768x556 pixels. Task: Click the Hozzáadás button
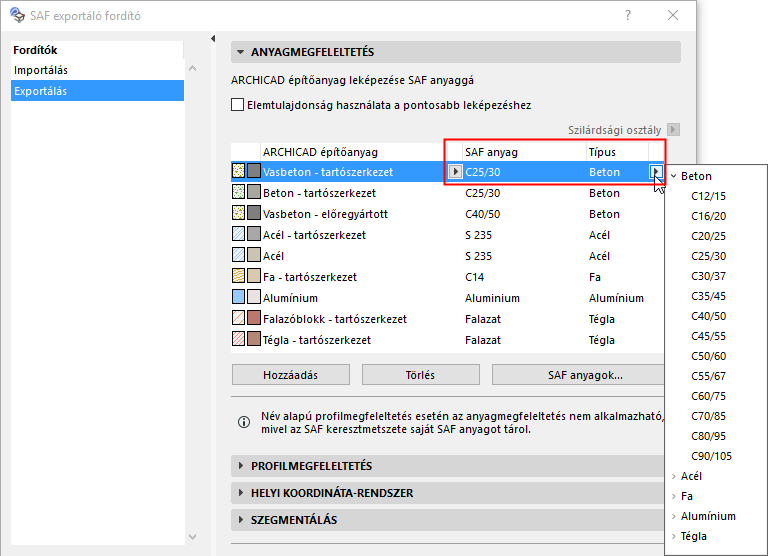tap(290, 375)
